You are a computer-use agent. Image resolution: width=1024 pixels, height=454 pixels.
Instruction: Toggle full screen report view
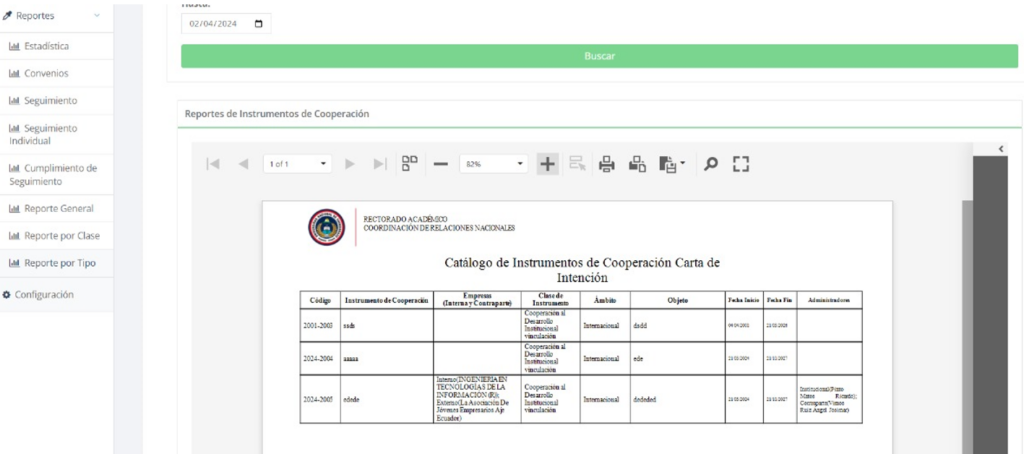pos(740,164)
